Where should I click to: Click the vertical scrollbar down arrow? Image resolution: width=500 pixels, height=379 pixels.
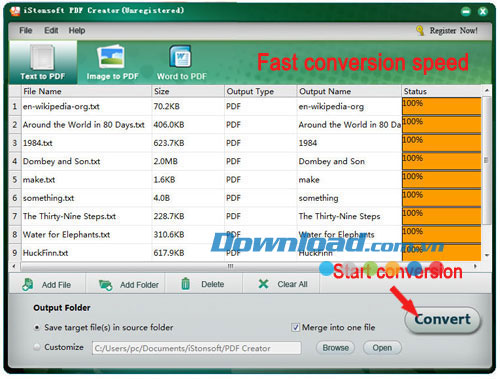487,255
